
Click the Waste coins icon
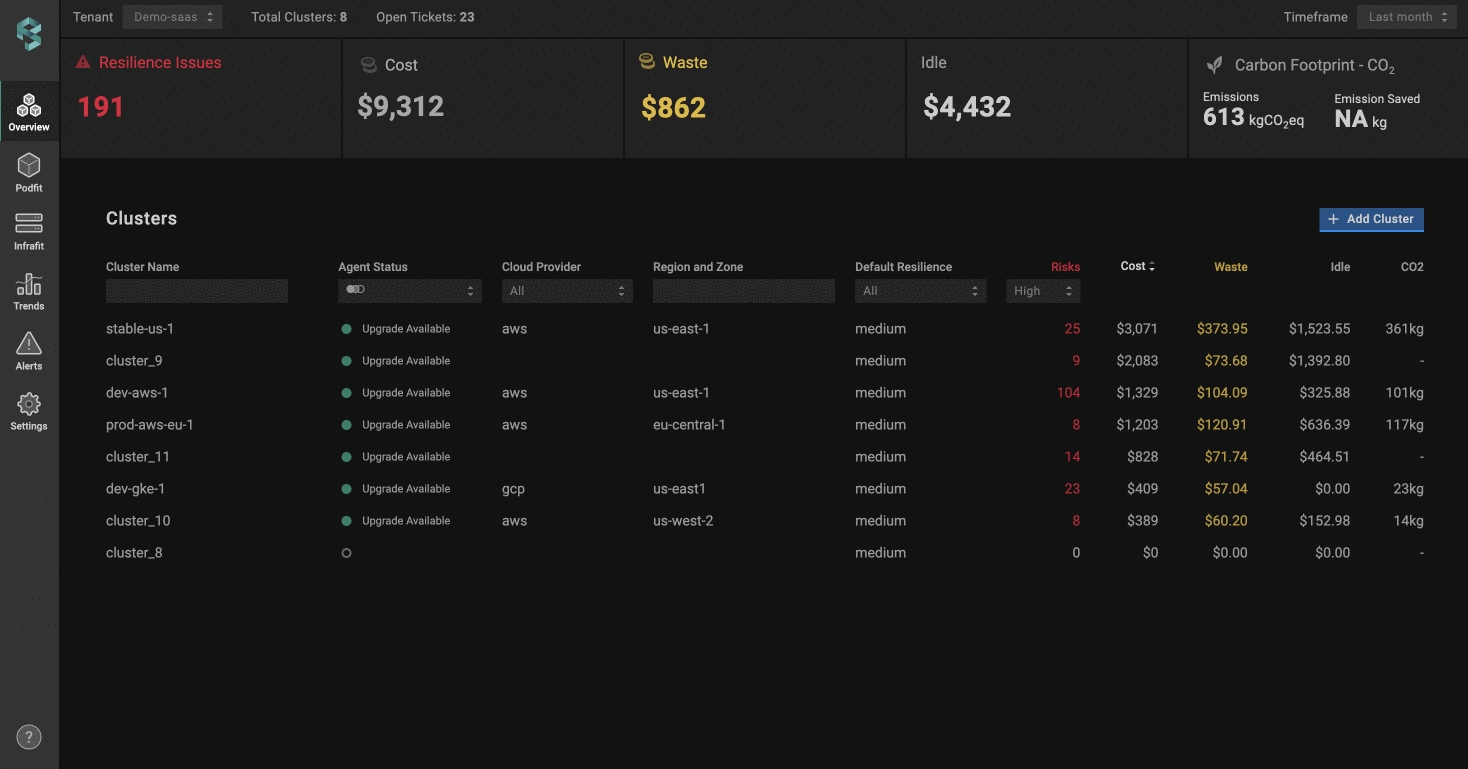click(x=647, y=62)
